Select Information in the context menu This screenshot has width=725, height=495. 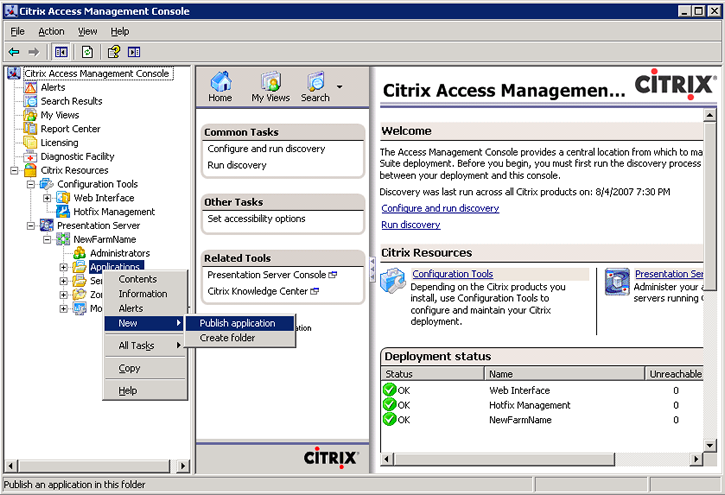[x=145, y=294]
